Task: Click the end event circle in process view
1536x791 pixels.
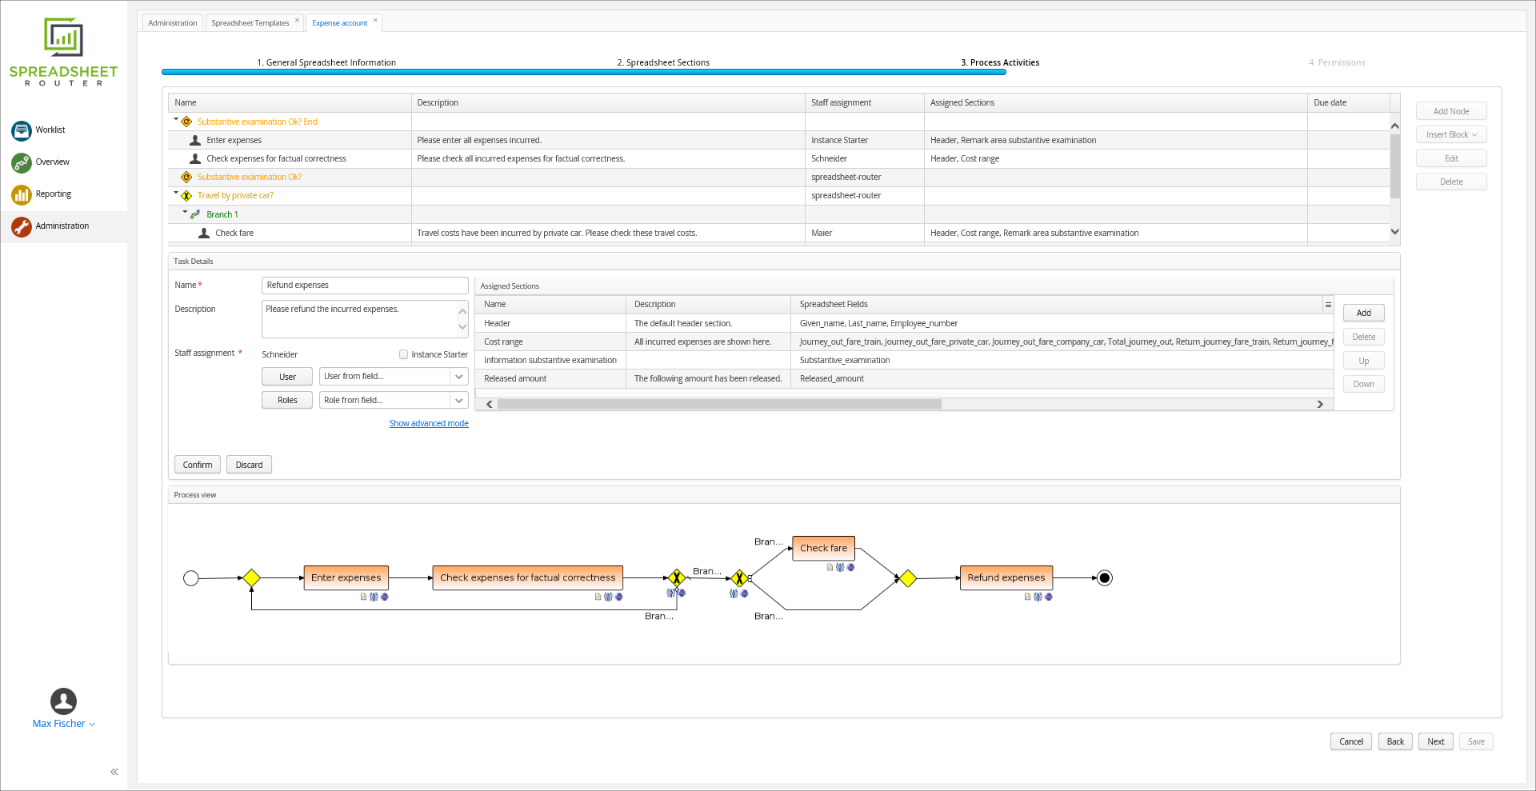Action: coord(1104,578)
